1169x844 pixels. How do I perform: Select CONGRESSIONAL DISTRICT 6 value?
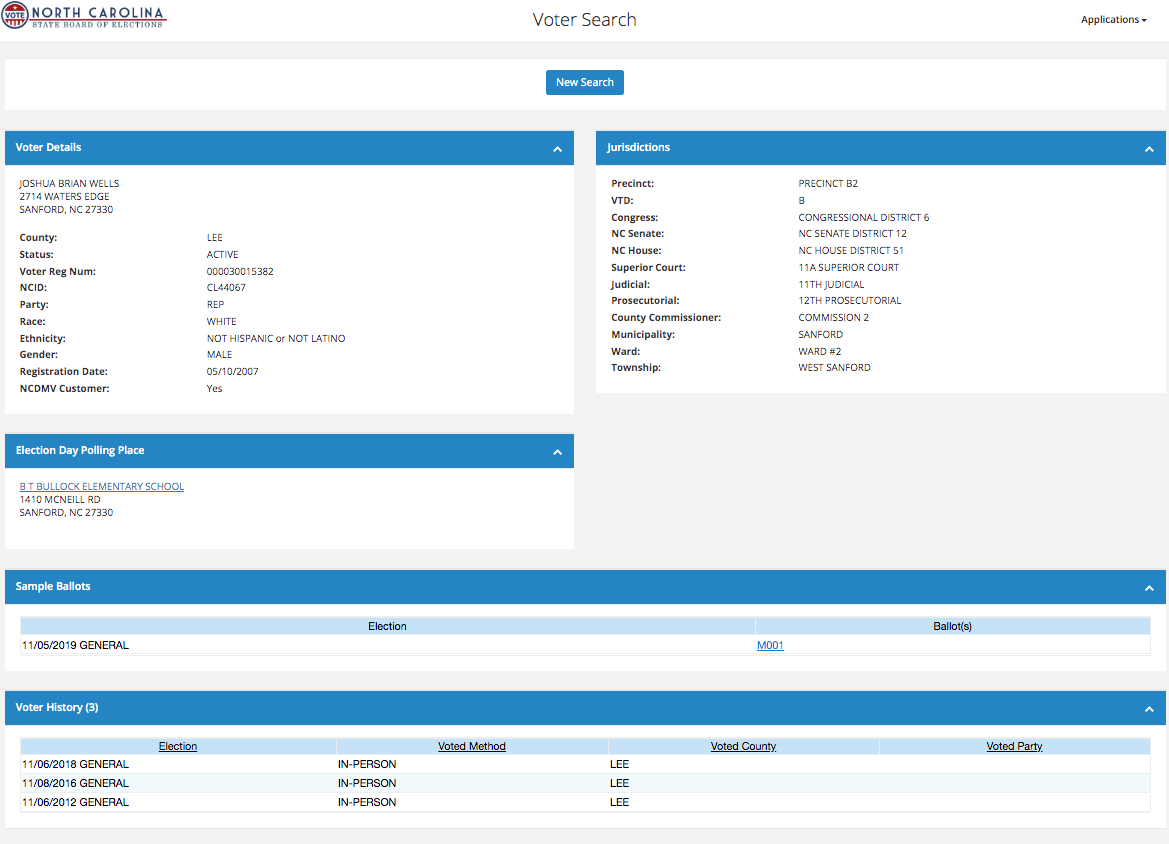tap(863, 218)
